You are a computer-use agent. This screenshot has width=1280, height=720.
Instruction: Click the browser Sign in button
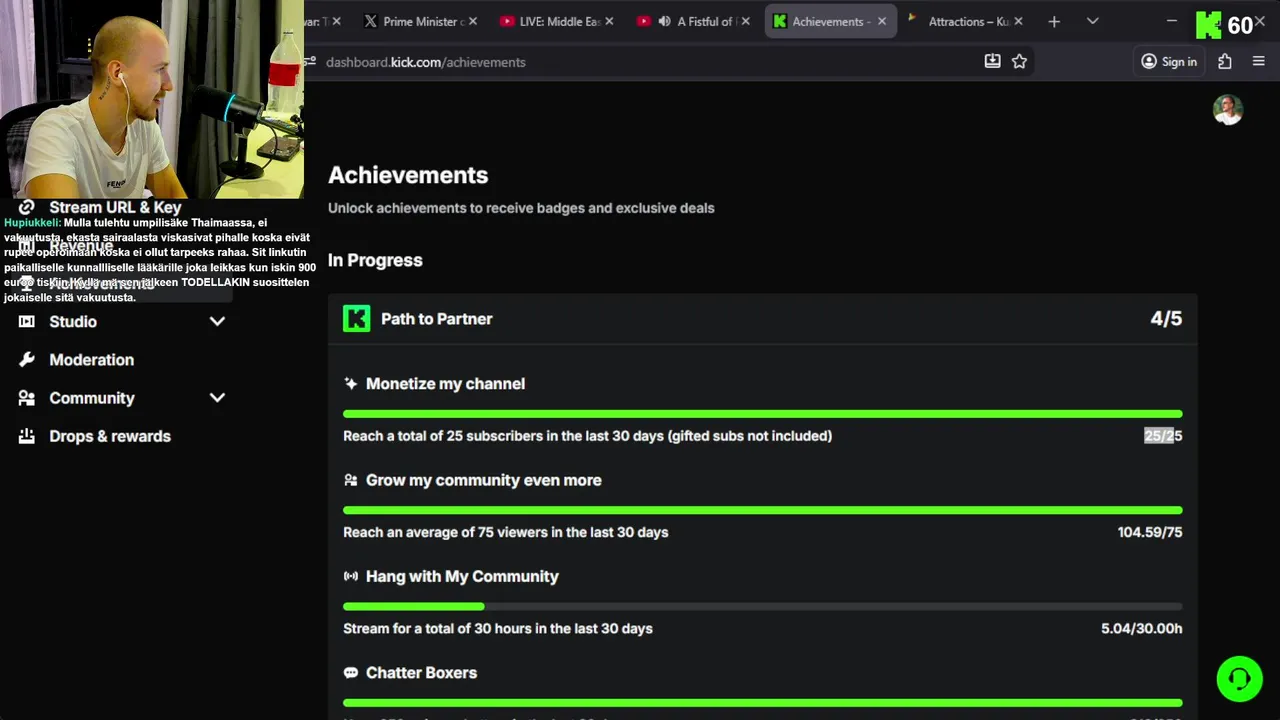pyautogui.click(x=1169, y=61)
